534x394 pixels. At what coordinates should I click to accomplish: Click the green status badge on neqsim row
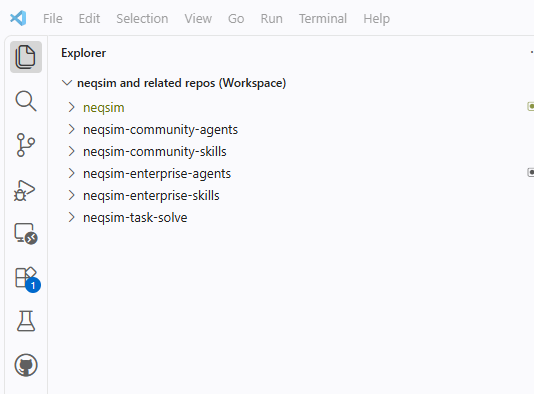pos(531,107)
